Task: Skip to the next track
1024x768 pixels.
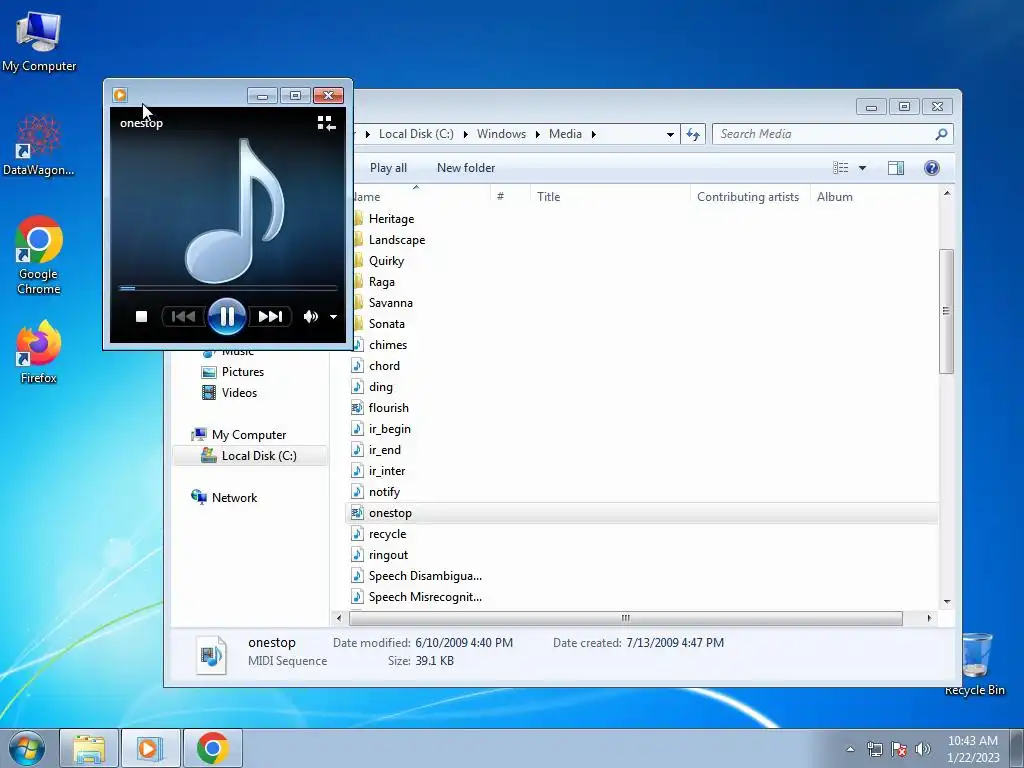Action: 270,317
